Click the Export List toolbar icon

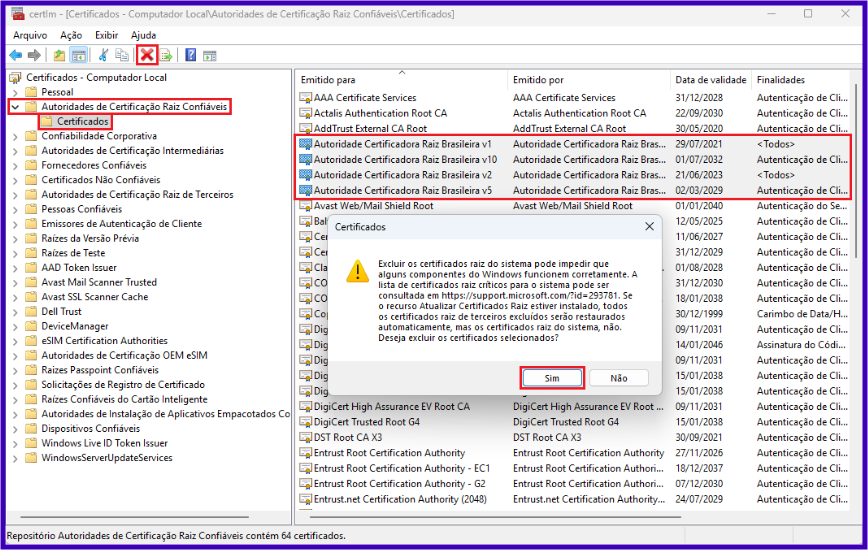click(166, 55)
